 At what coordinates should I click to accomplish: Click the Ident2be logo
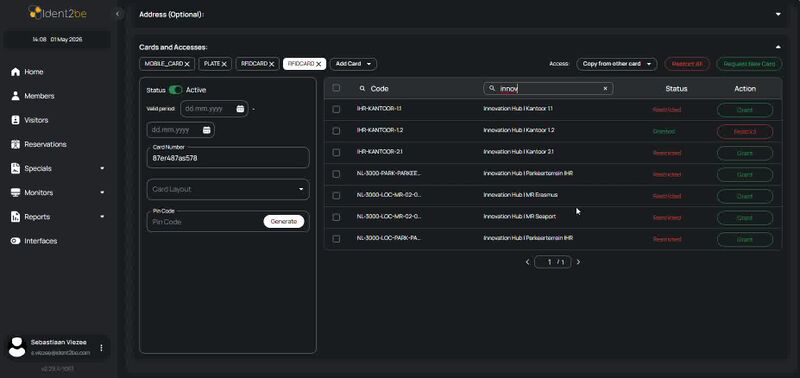pyautogui.click(x=57, y=13)
